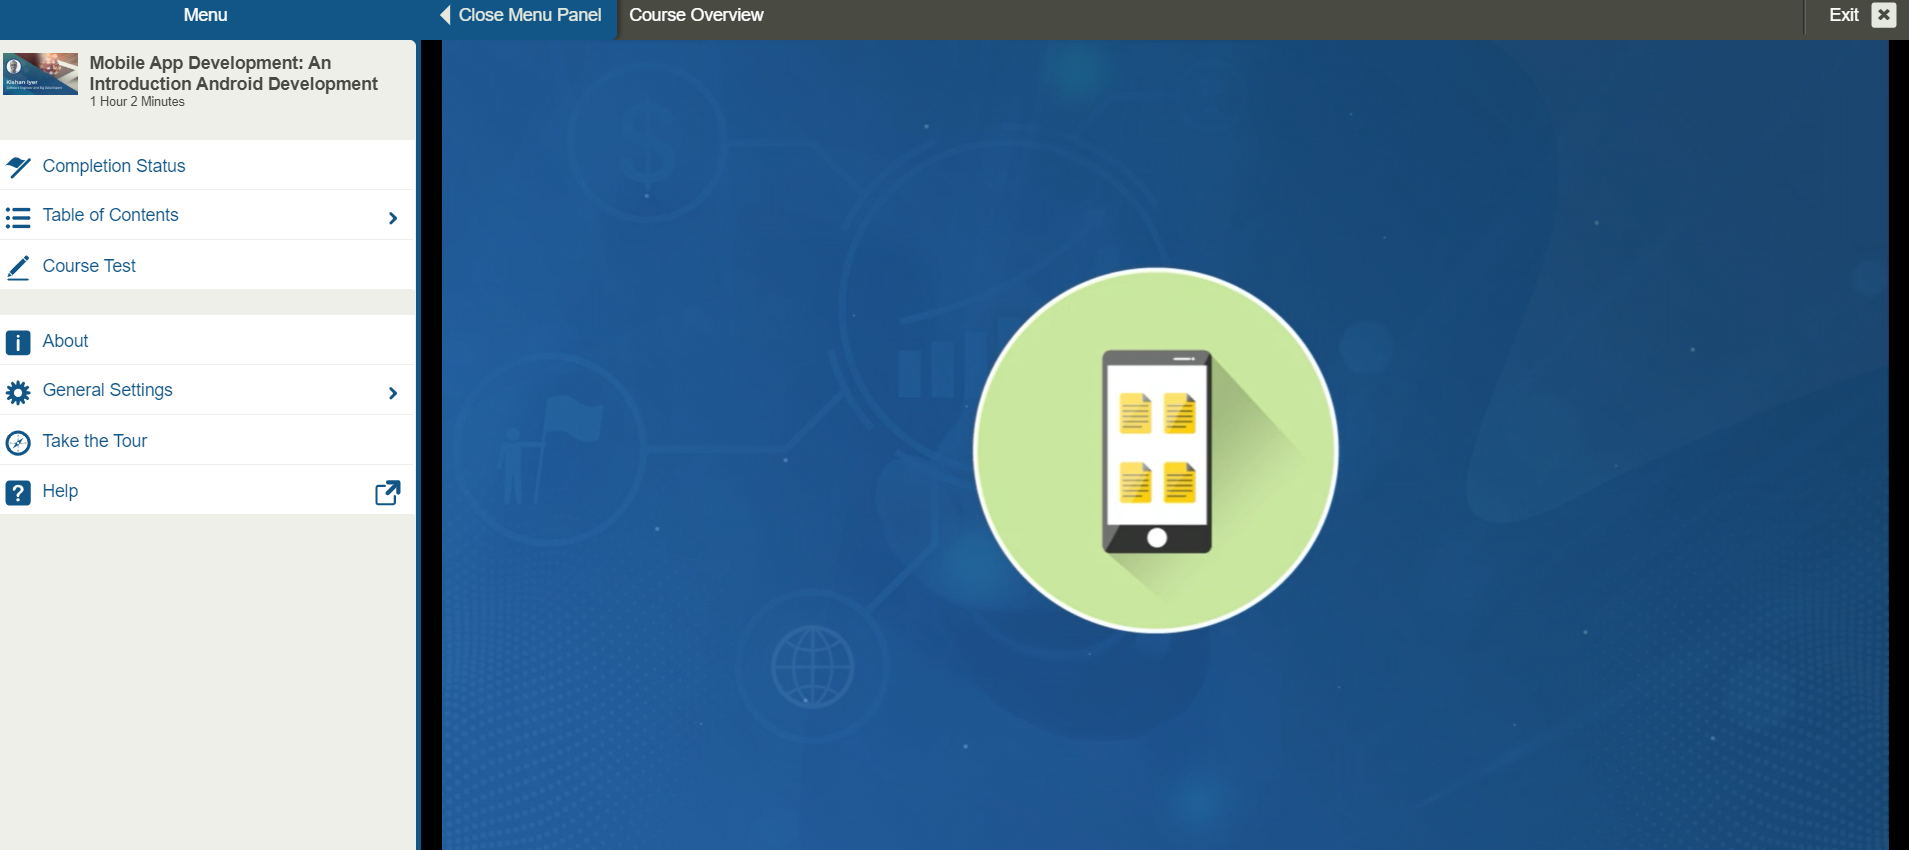Click the Close Menu Panel arrow icon
This screenshot has width=1909, height=850.
pyautogui.click(x=446, y=15)
